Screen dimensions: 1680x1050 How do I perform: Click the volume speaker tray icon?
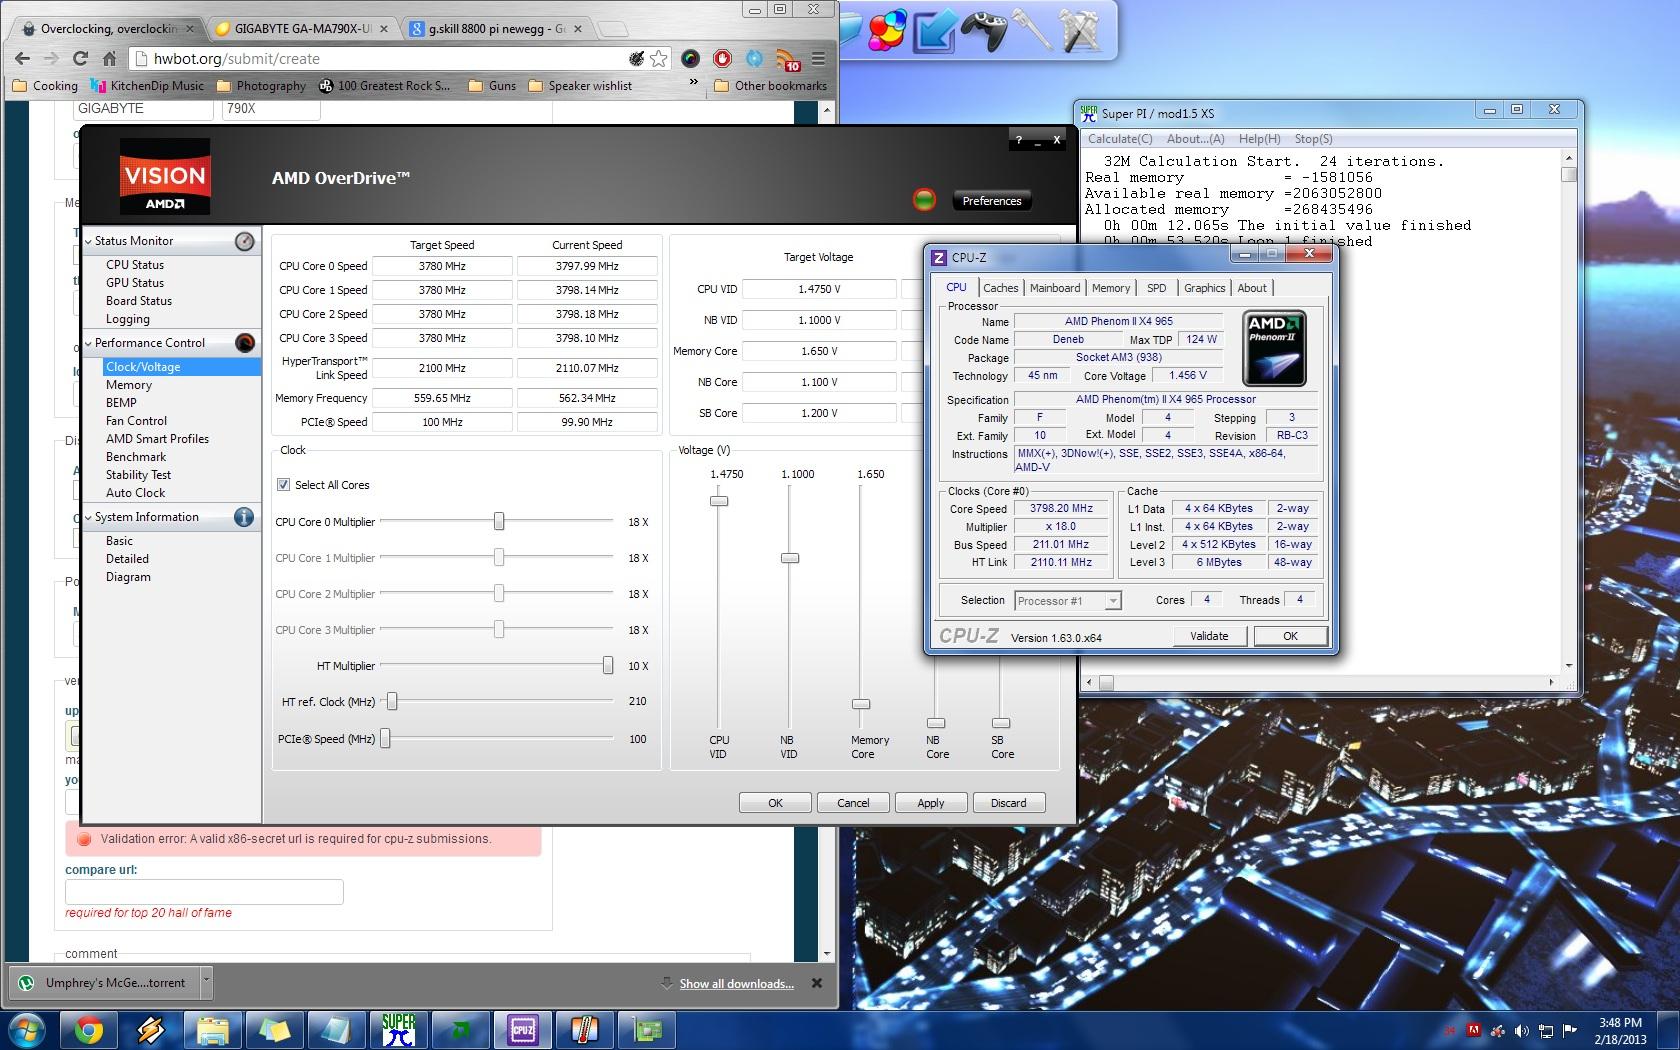(x=1521, y=1031)
